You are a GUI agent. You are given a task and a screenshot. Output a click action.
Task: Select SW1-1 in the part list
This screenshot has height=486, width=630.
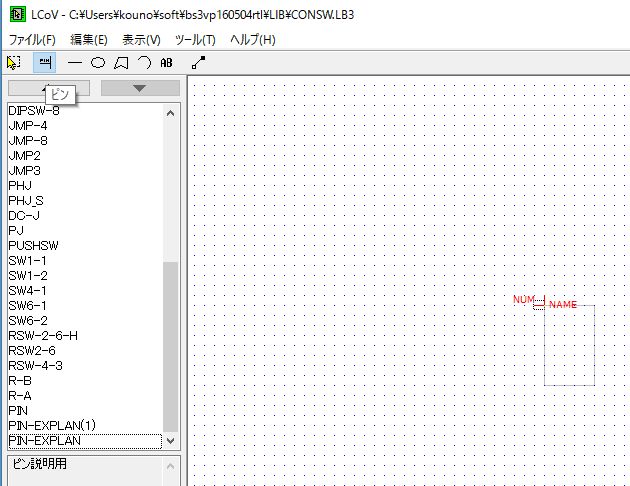tap(85, 261)
